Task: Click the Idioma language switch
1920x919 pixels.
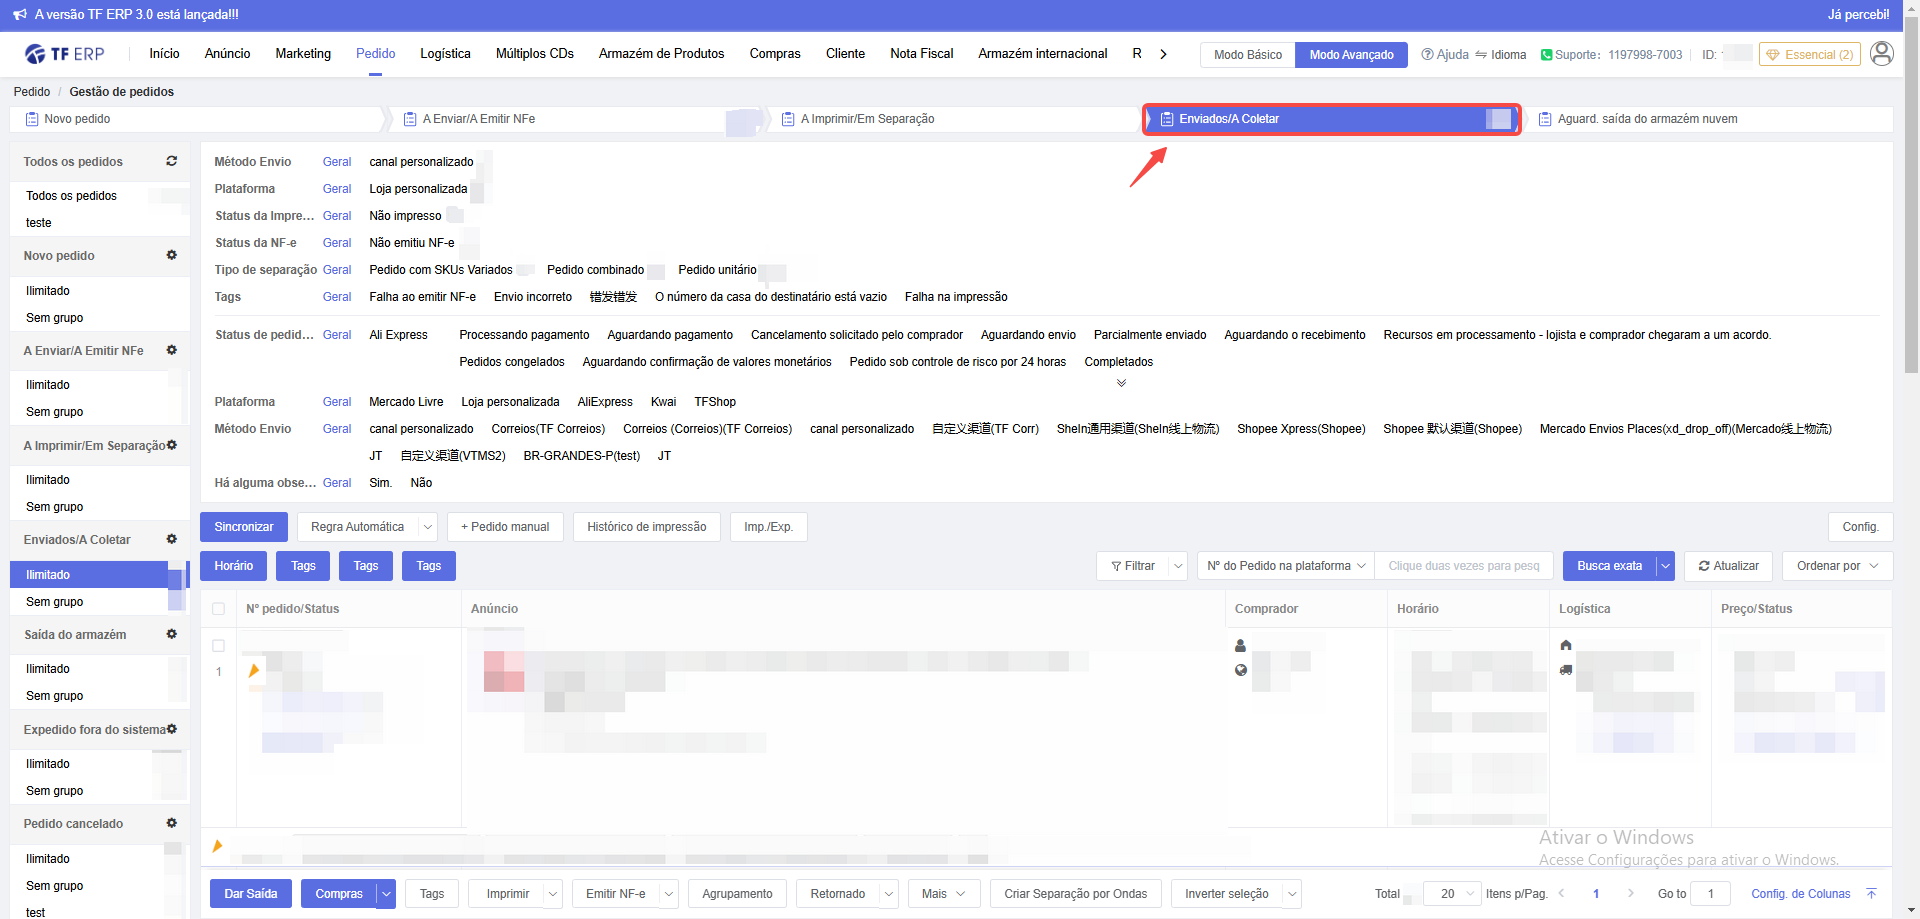Action: point(1500,55)
